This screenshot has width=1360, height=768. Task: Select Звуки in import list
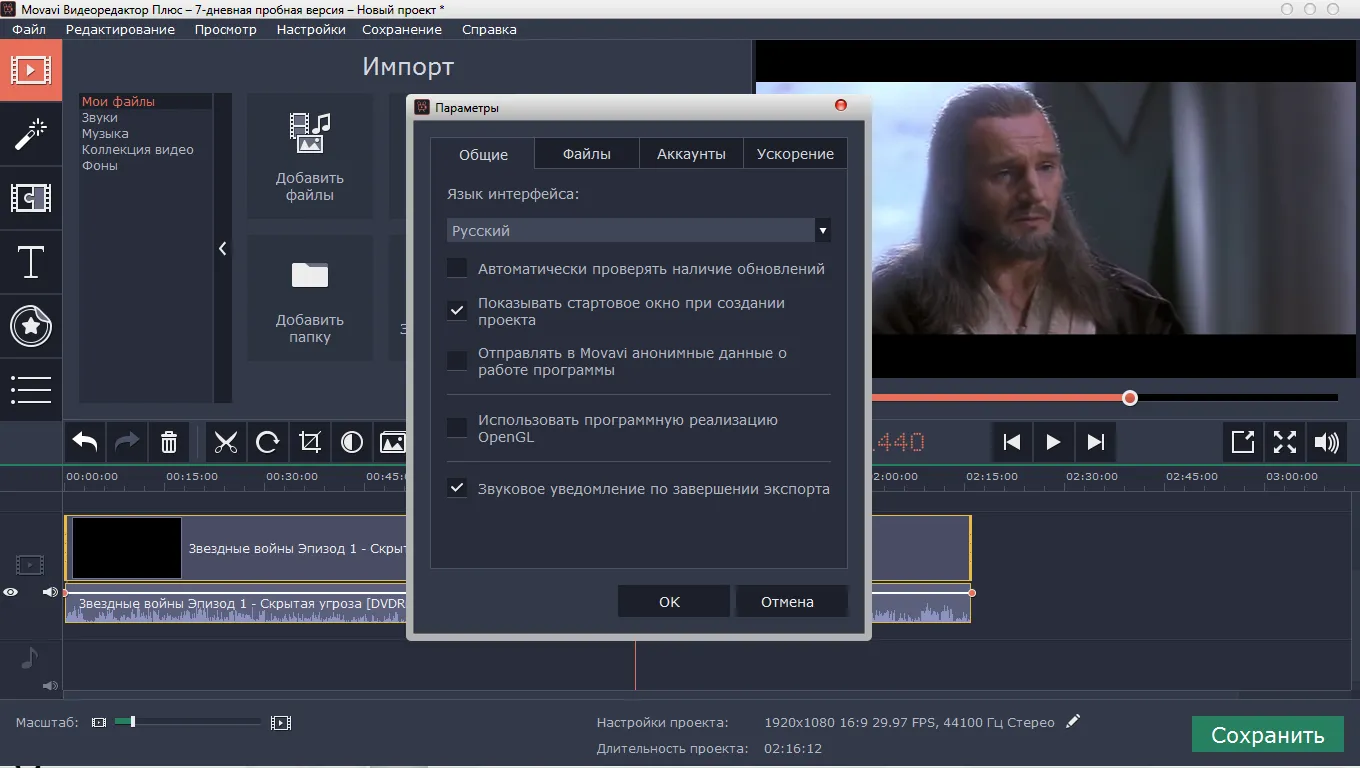tap(100, 117)
